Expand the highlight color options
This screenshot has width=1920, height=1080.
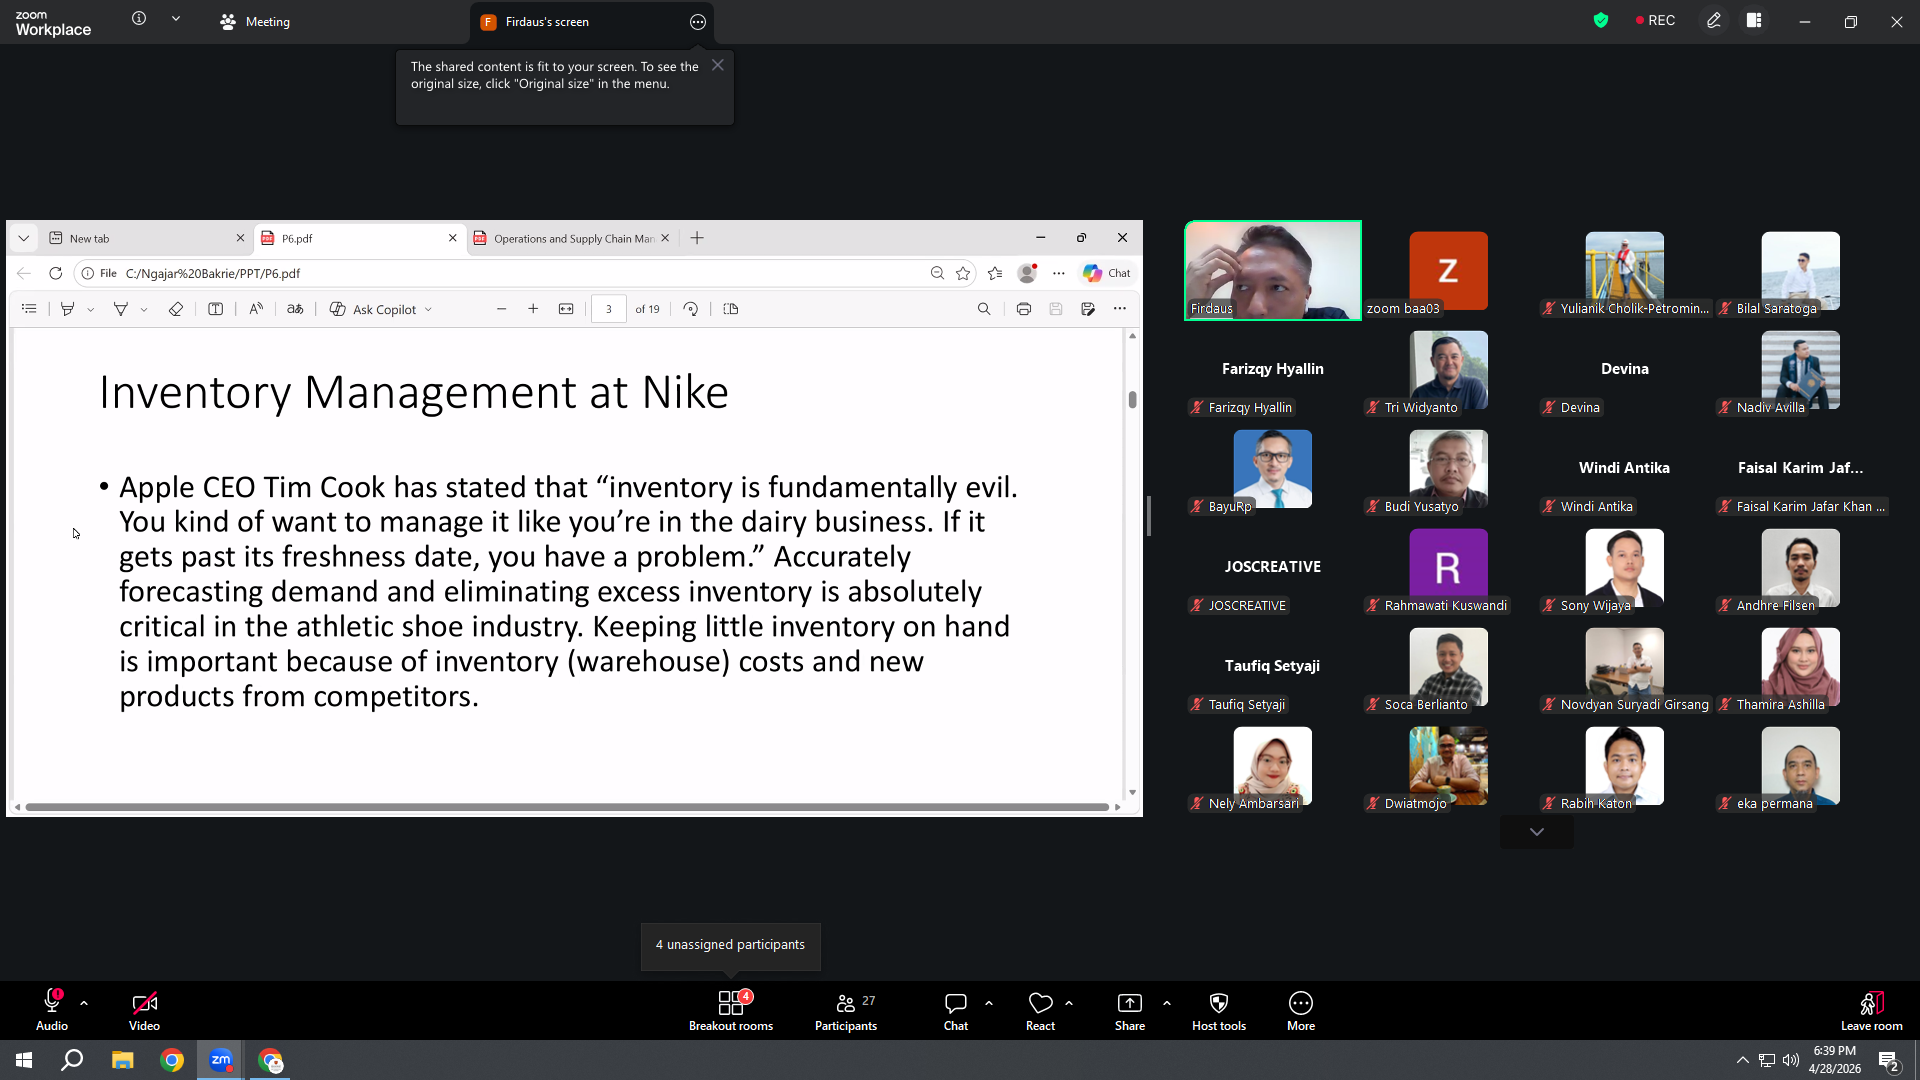(x=91, y=310)
